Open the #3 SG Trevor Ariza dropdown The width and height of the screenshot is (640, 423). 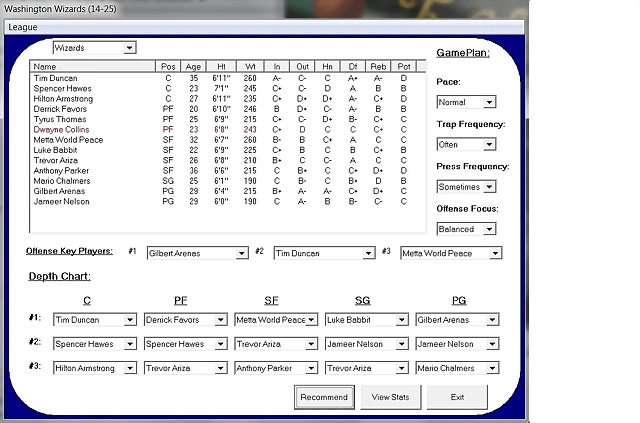pos(367,368)
